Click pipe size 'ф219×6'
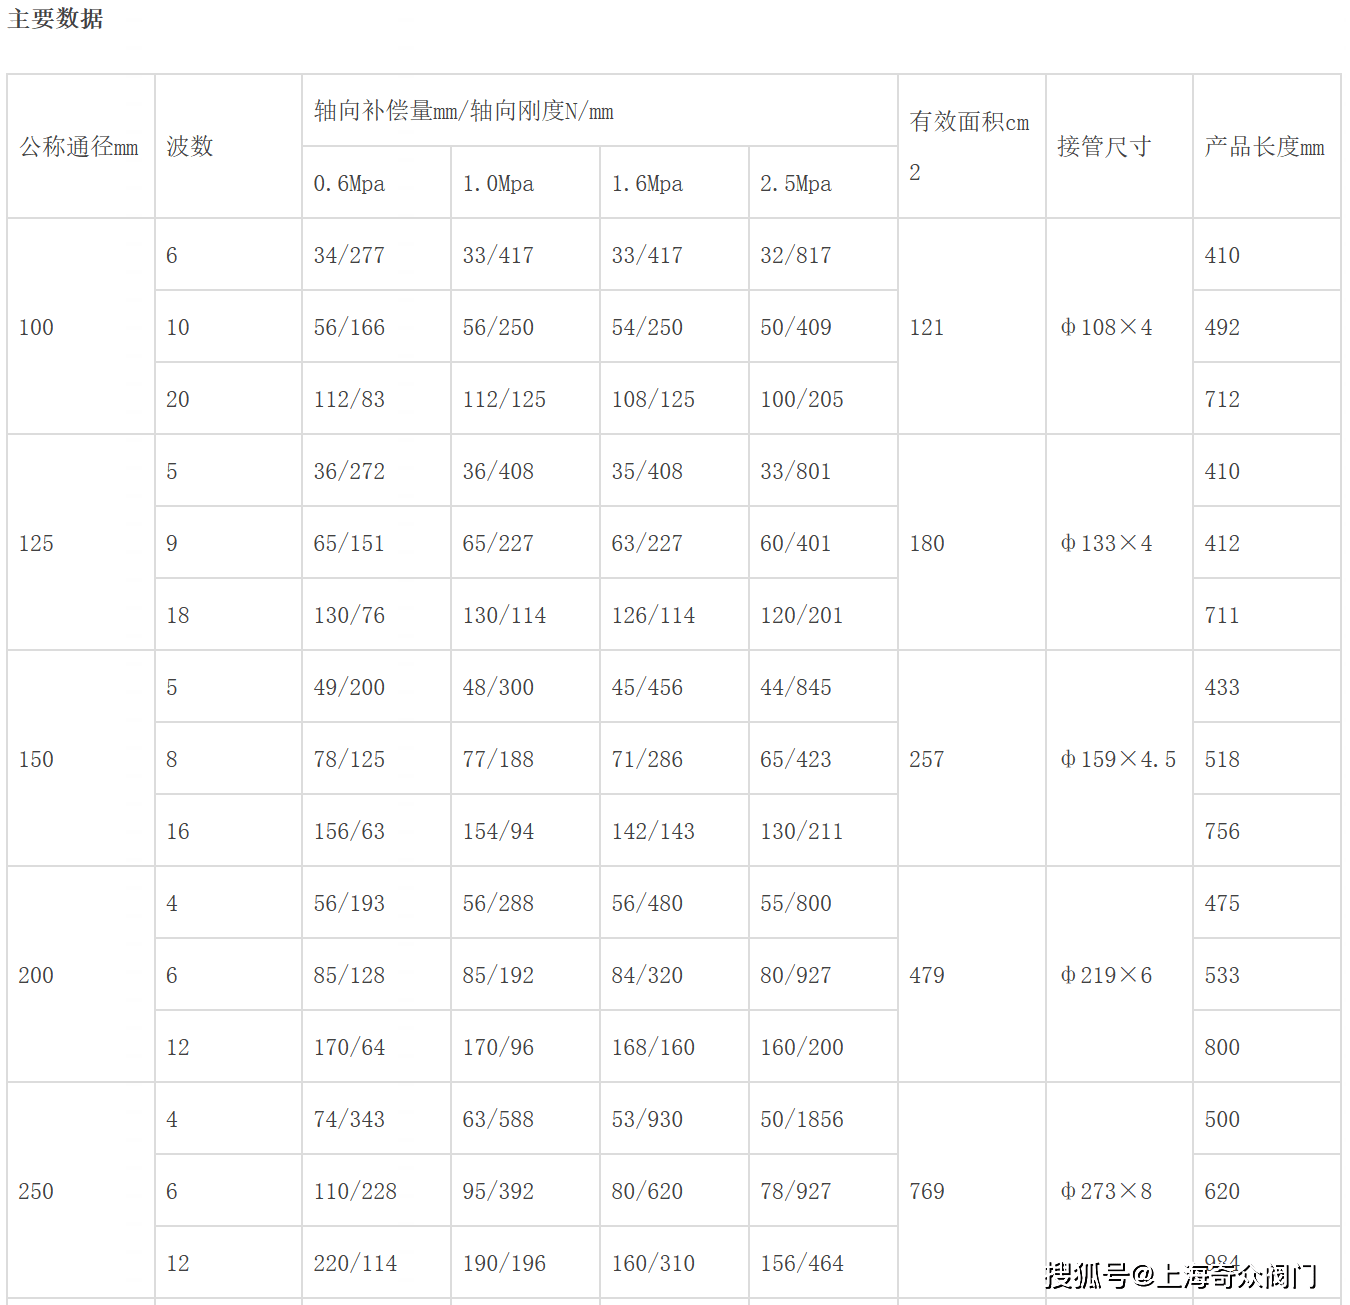1350x1305 pixels. [x=1106, y=976]
